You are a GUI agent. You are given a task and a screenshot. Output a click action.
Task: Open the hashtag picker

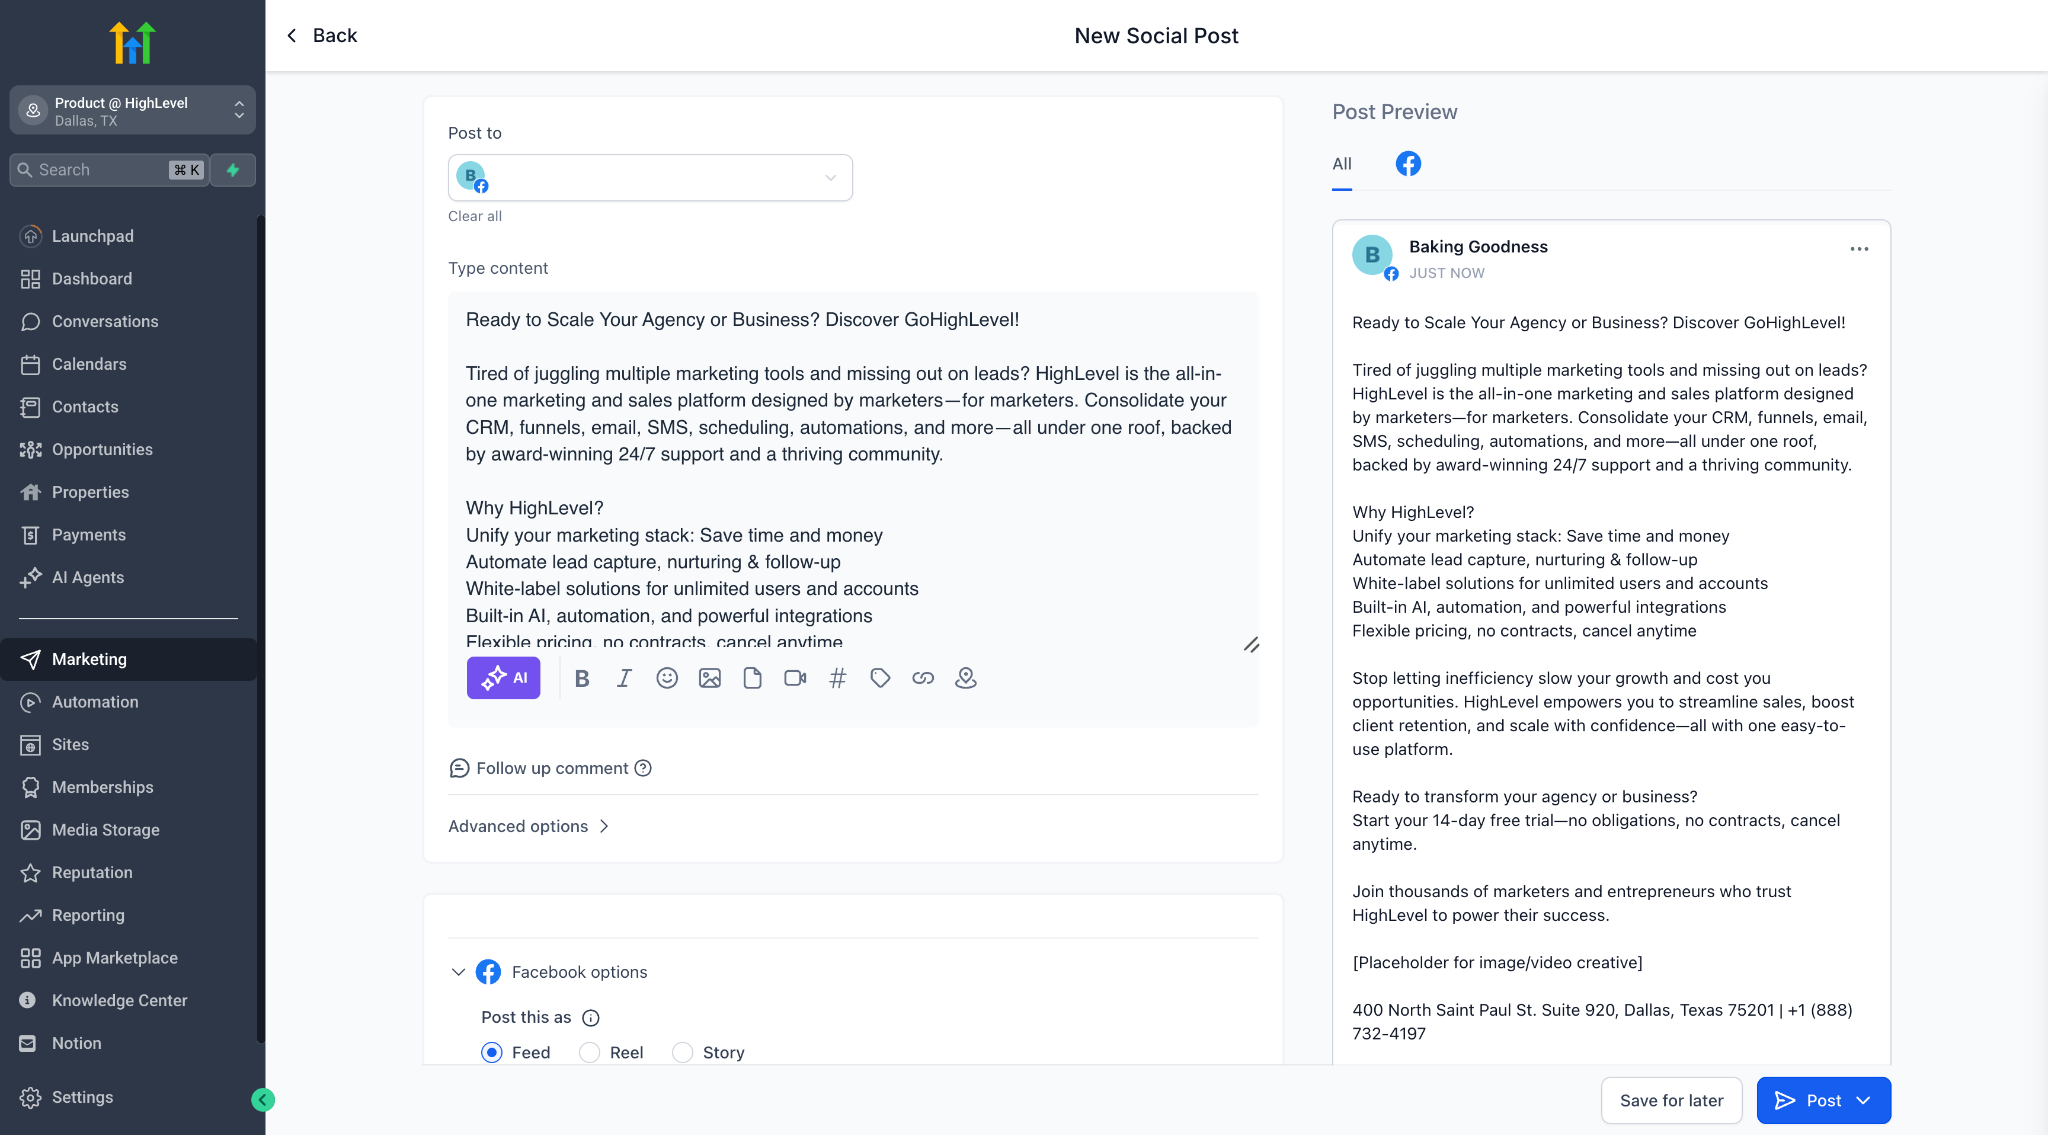(x=838, y=679)
